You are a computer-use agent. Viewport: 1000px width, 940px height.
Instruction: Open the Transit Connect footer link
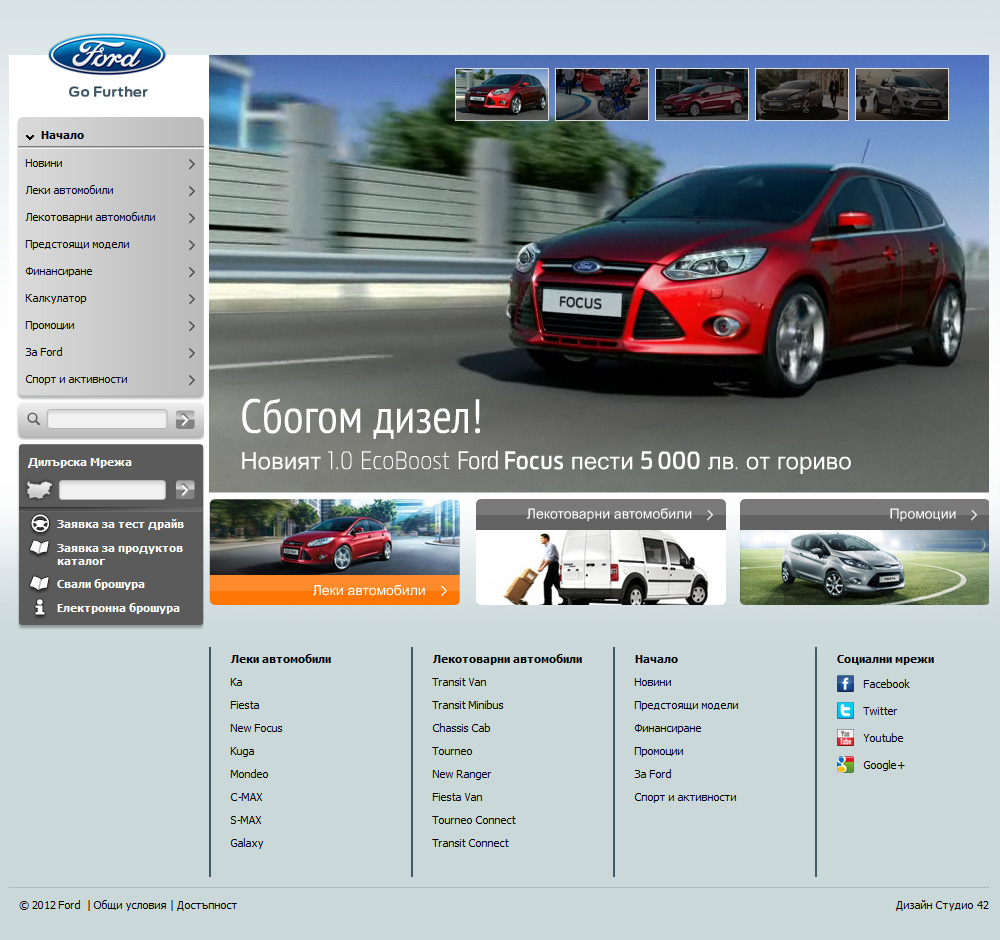point(470,842)
